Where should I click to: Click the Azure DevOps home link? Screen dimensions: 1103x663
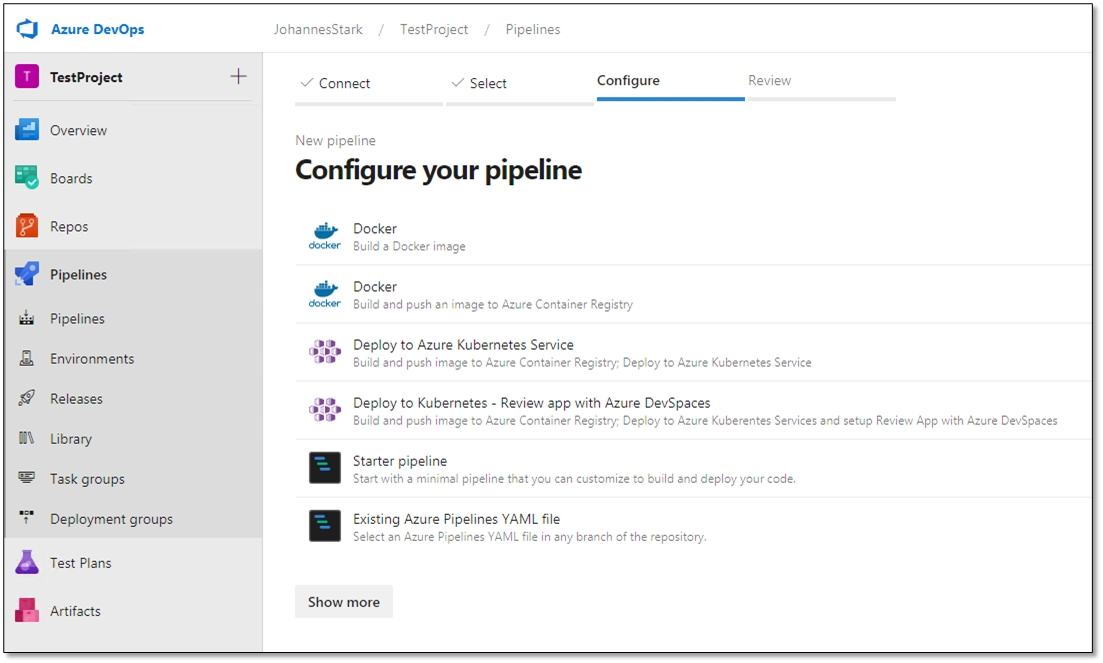(x=98, y=30)
